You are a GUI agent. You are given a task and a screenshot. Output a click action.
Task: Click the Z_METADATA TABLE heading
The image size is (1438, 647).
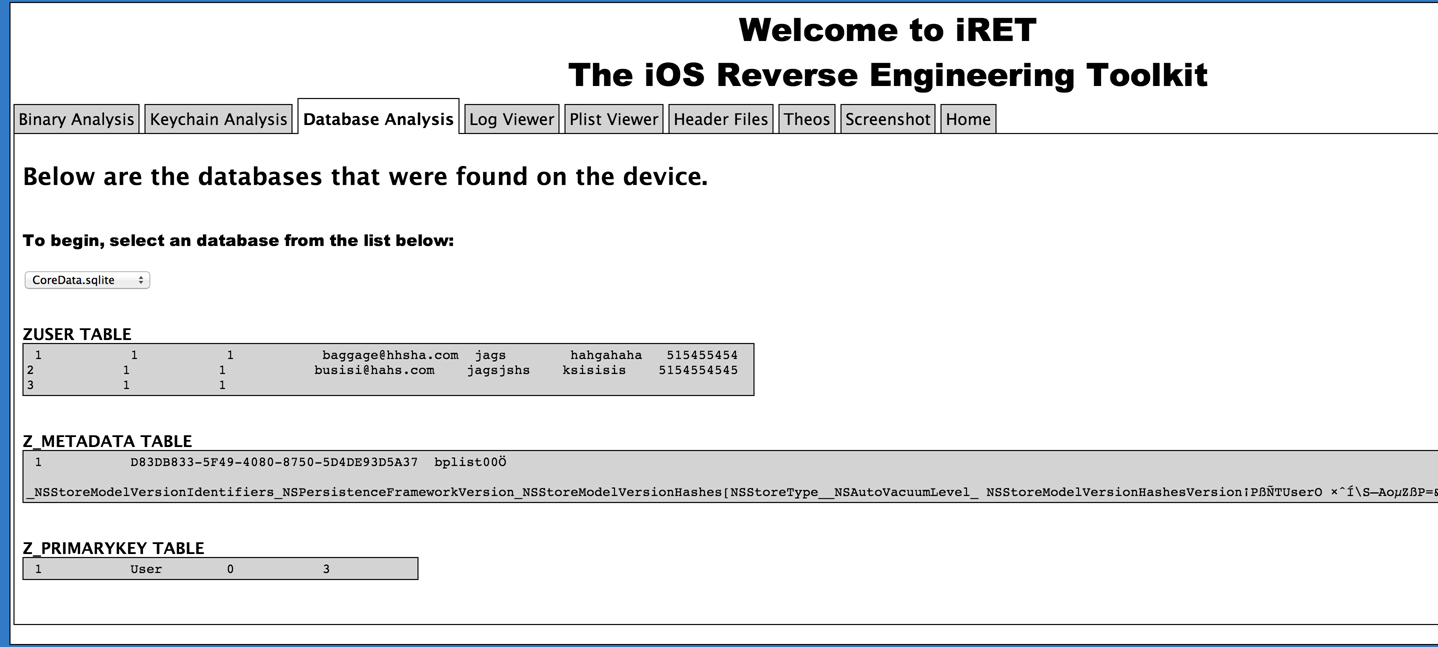107,441
